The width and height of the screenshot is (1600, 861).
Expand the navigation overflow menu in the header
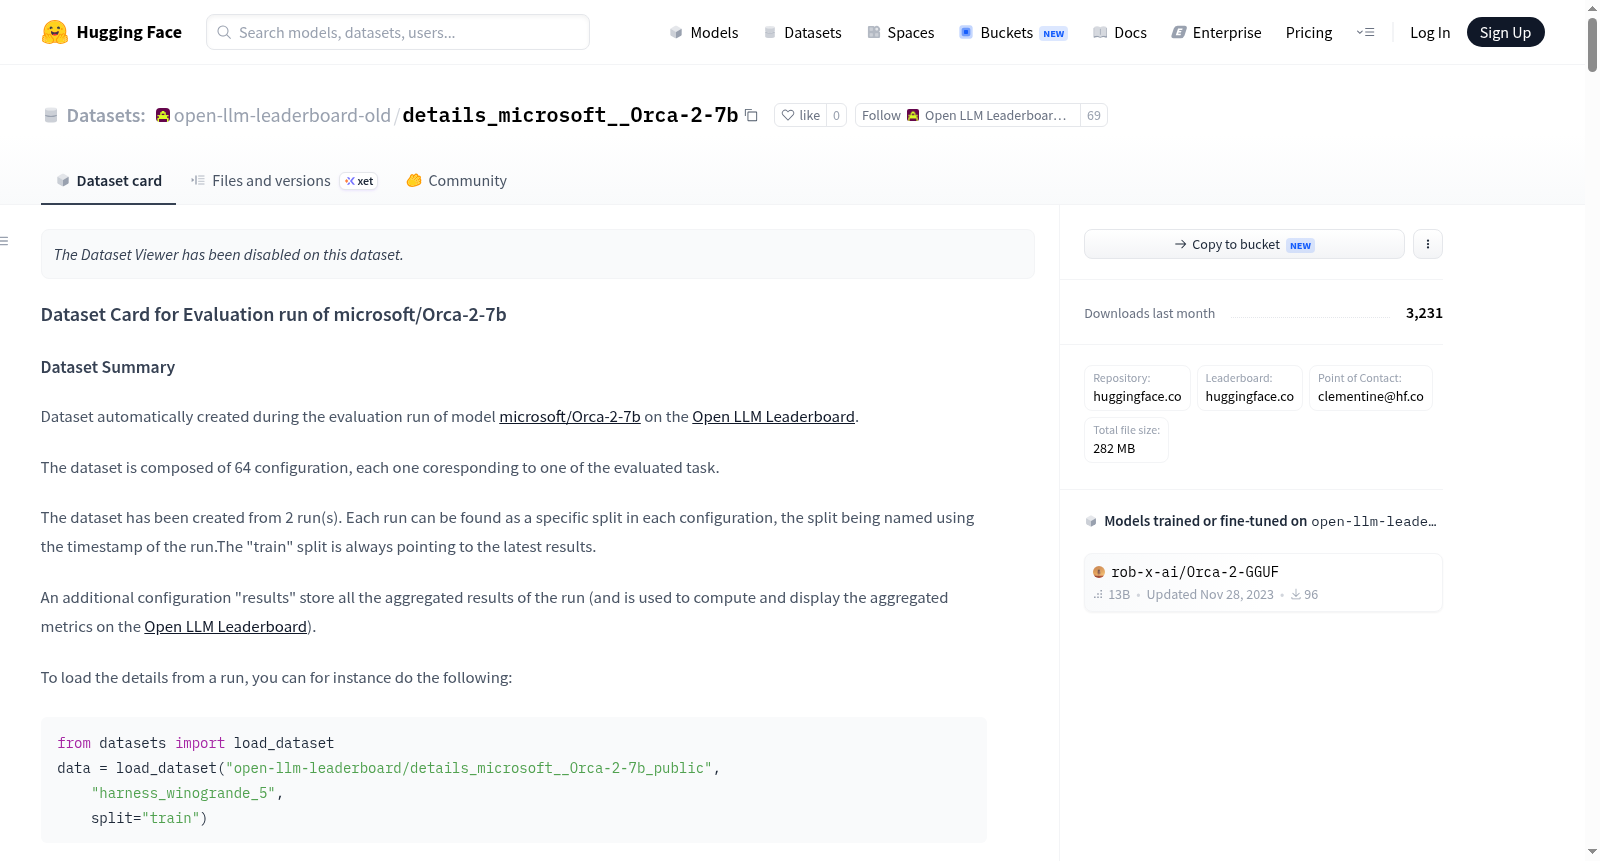pos(1365,32)
